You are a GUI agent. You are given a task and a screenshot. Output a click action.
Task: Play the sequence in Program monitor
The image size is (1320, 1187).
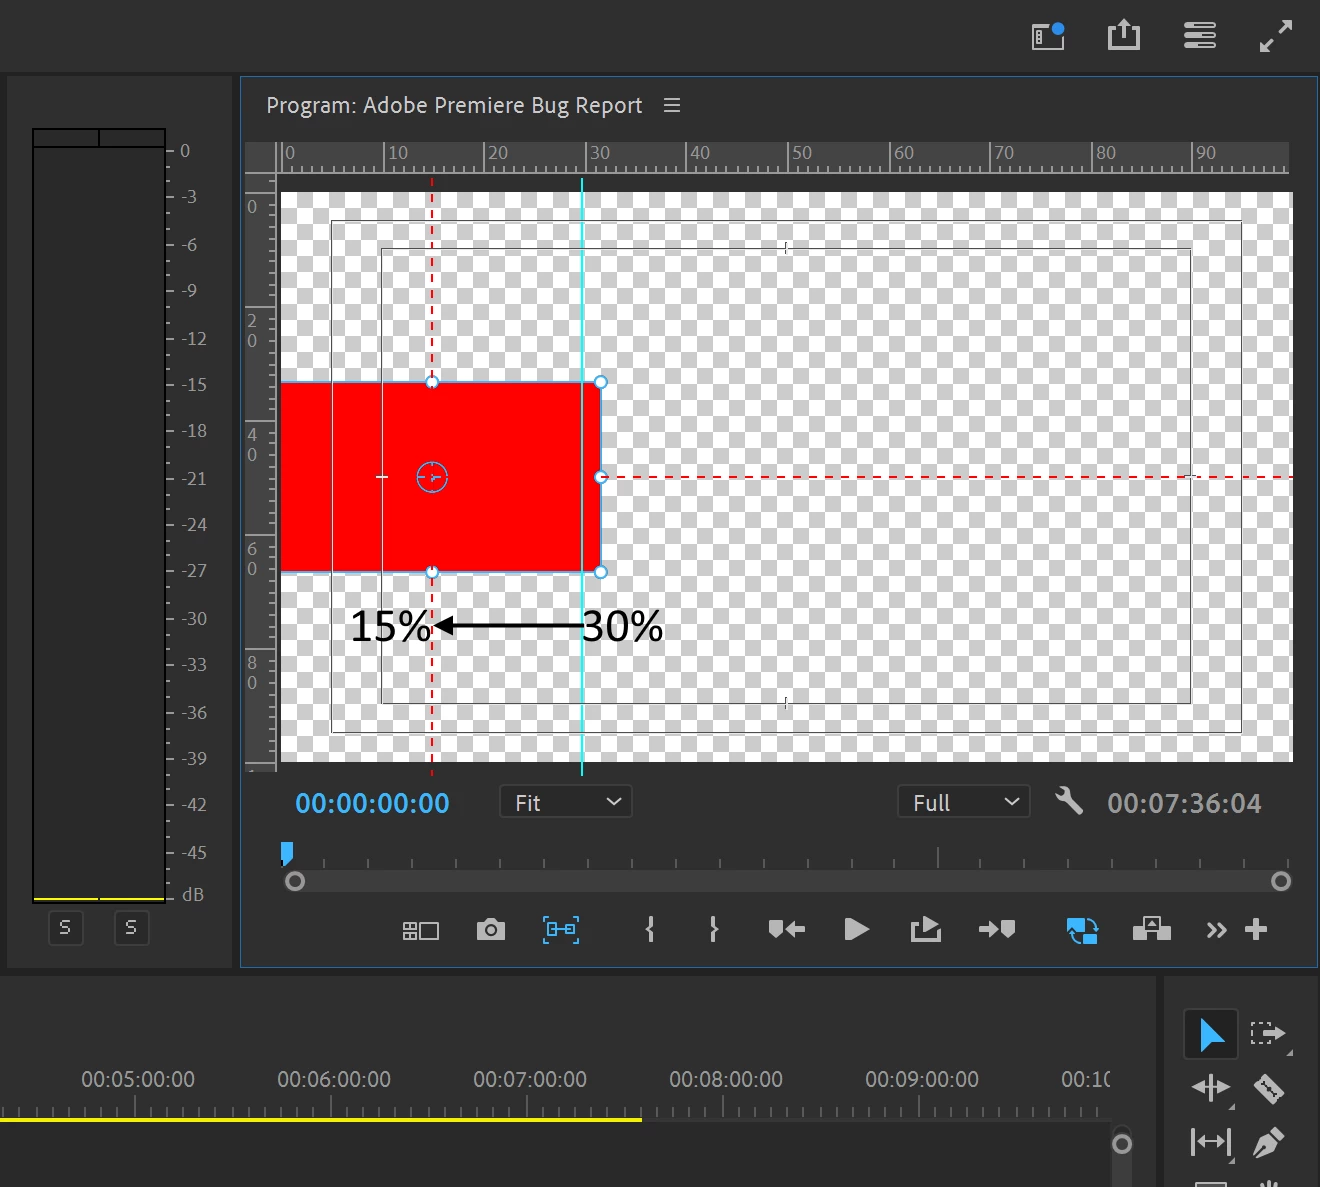click(856, 930)
